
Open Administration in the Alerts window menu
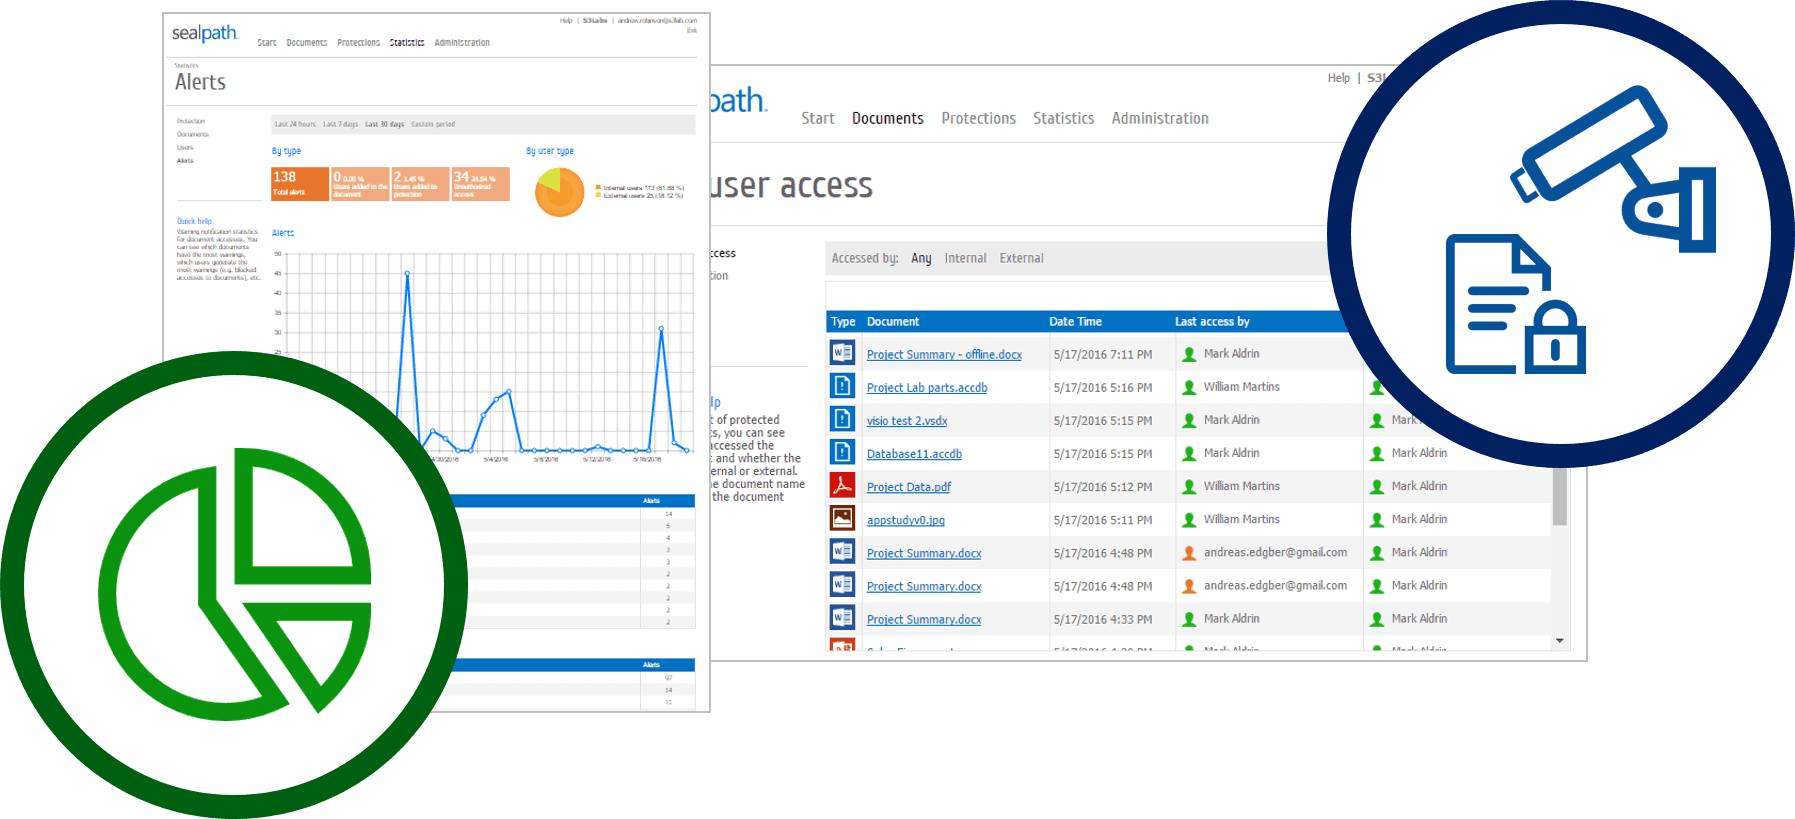click(462, 43)
